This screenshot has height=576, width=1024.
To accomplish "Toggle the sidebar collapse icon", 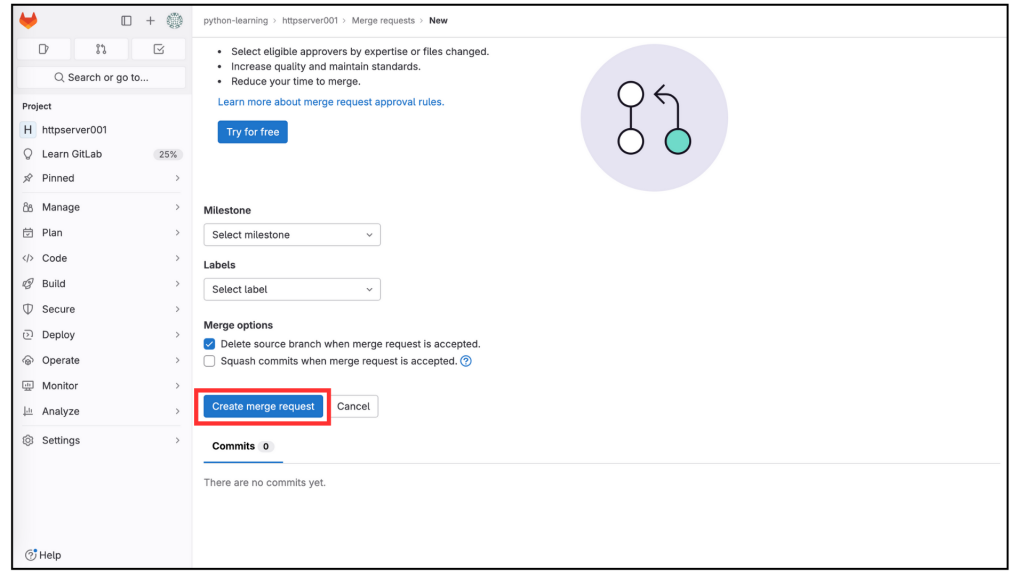I will point(126,21).
